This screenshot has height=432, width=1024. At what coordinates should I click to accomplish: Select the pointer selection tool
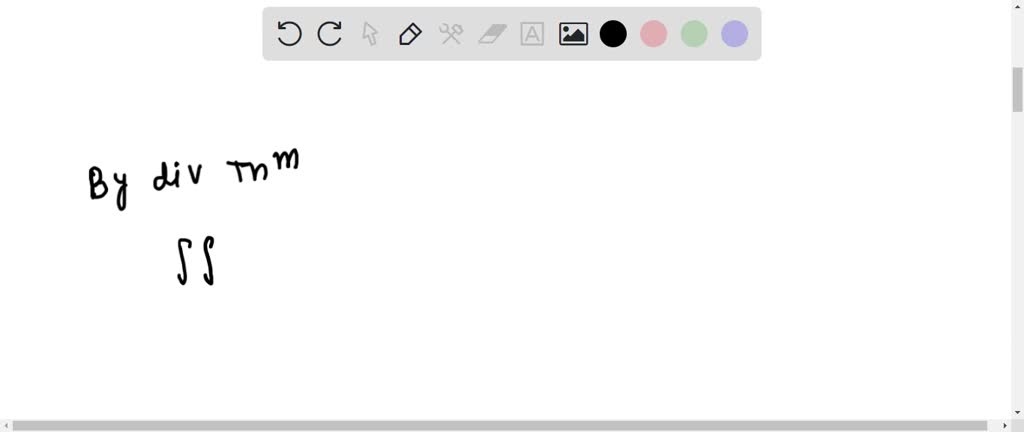(x=370, y=34)
